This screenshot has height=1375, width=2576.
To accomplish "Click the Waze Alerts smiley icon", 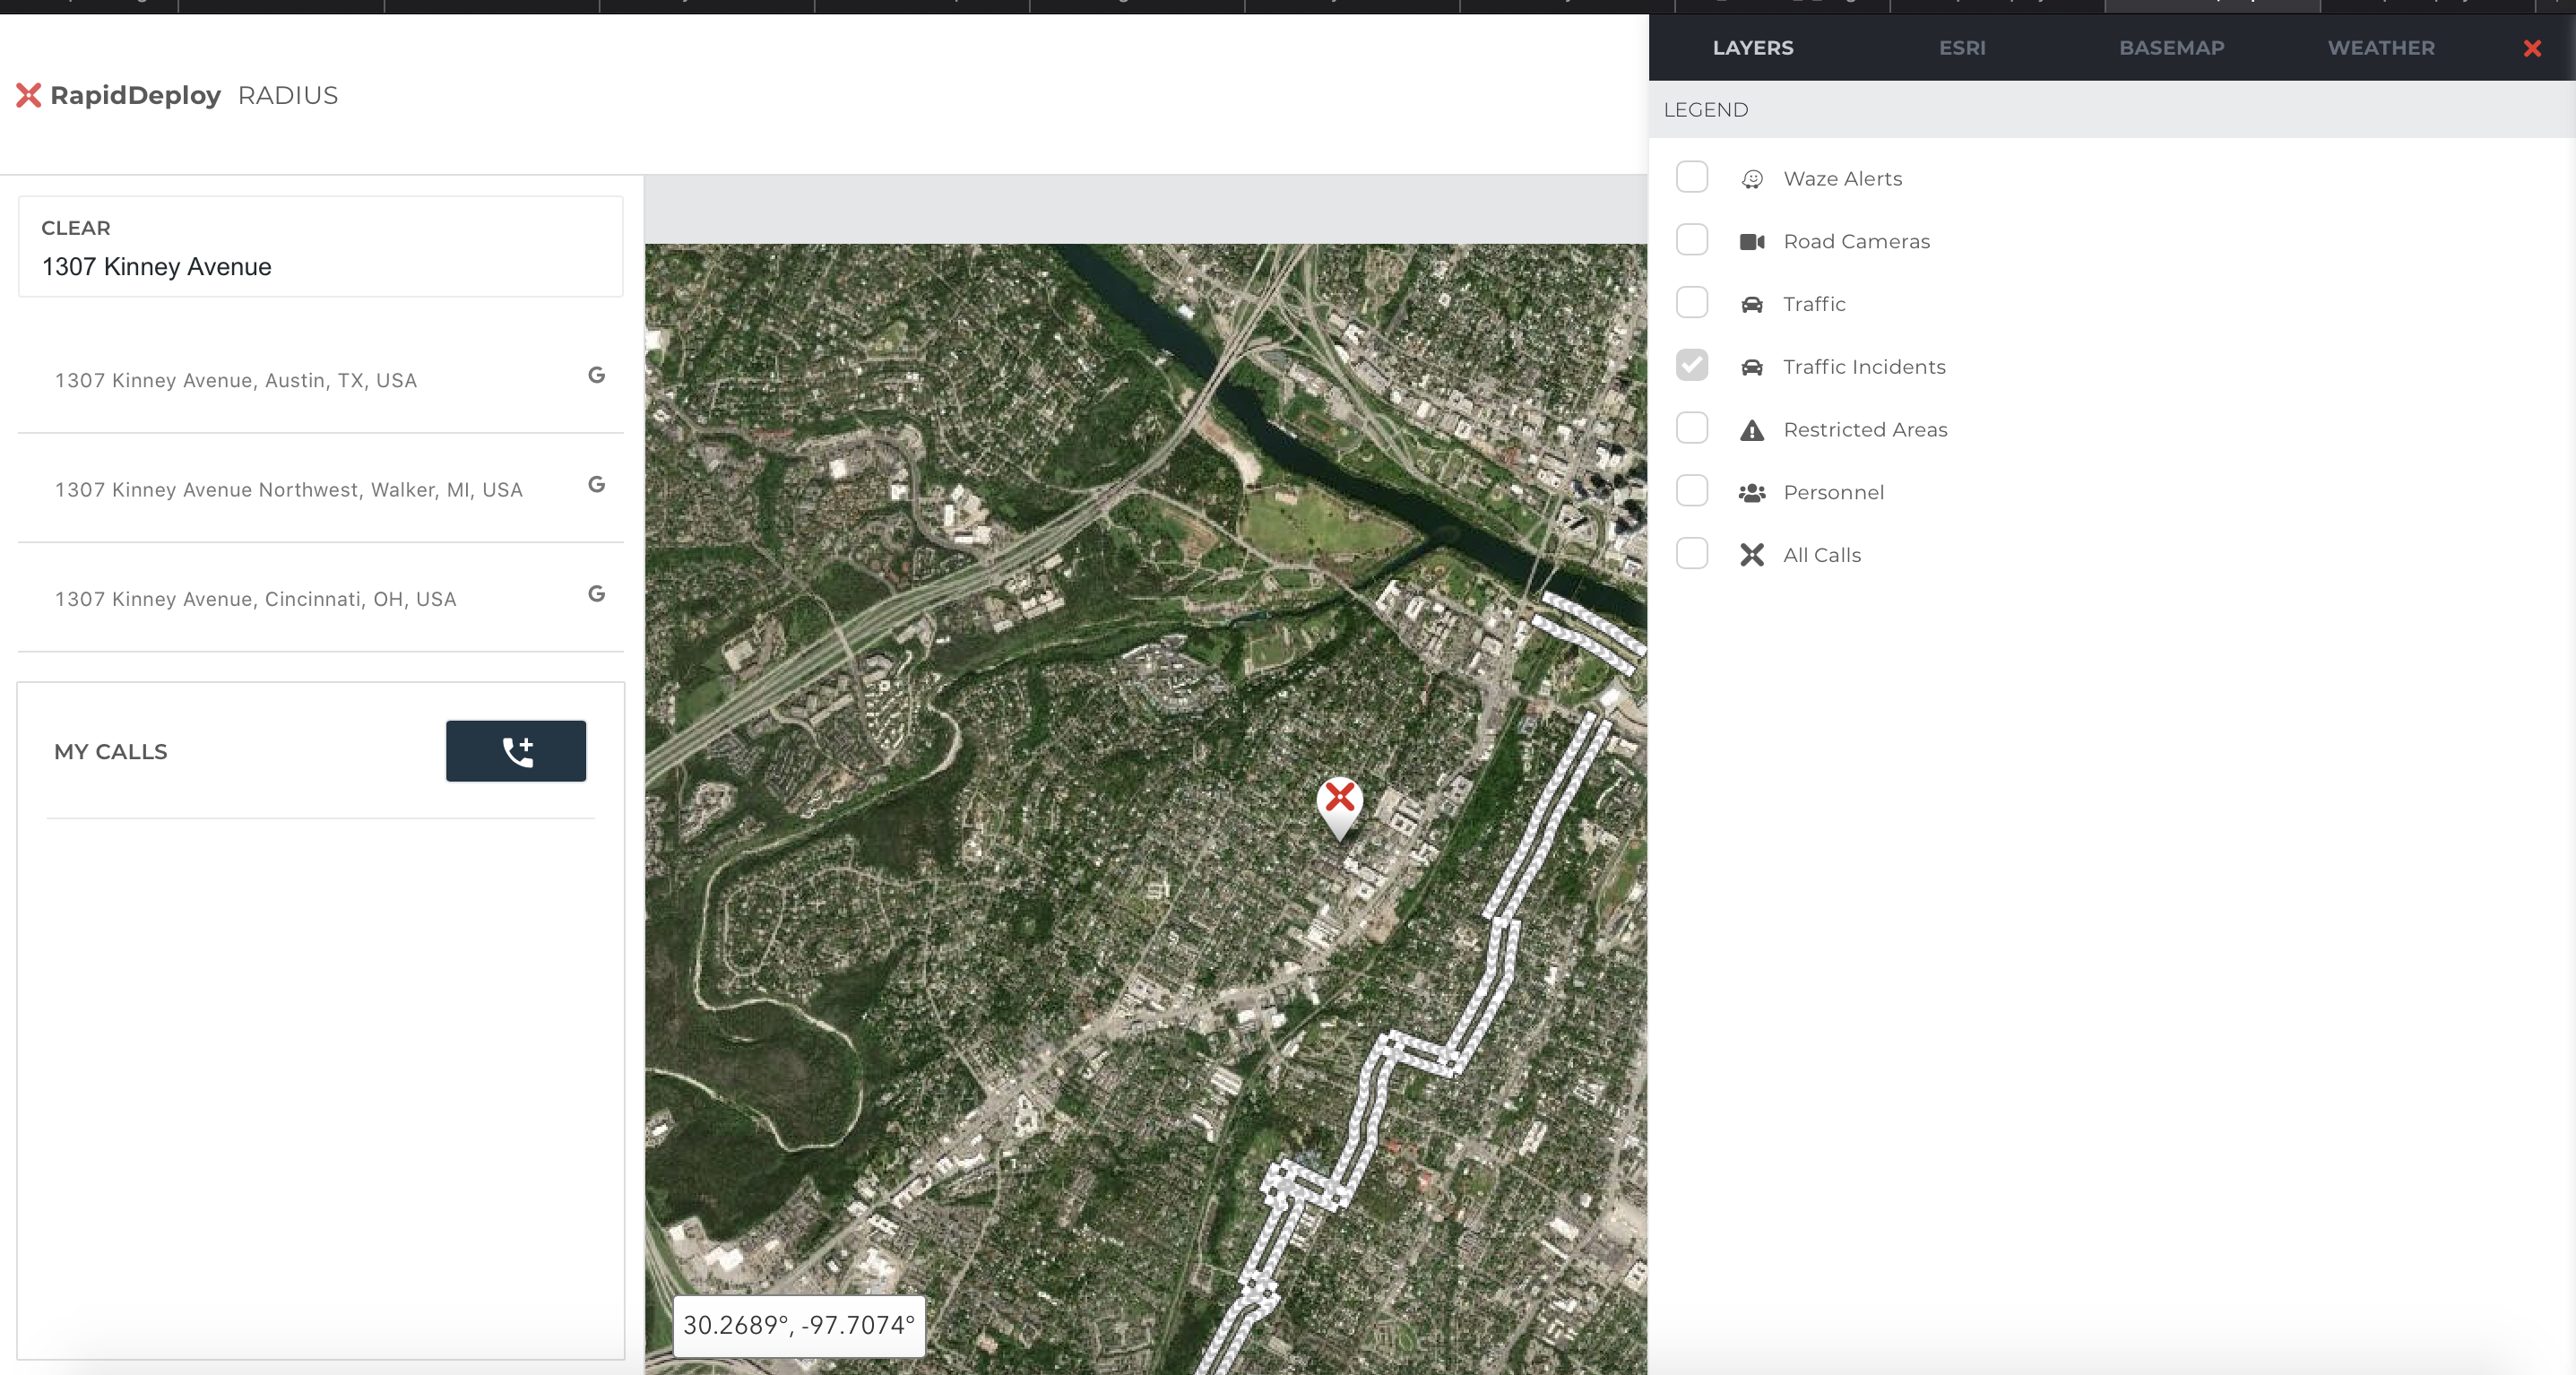I will (1751, 179).
